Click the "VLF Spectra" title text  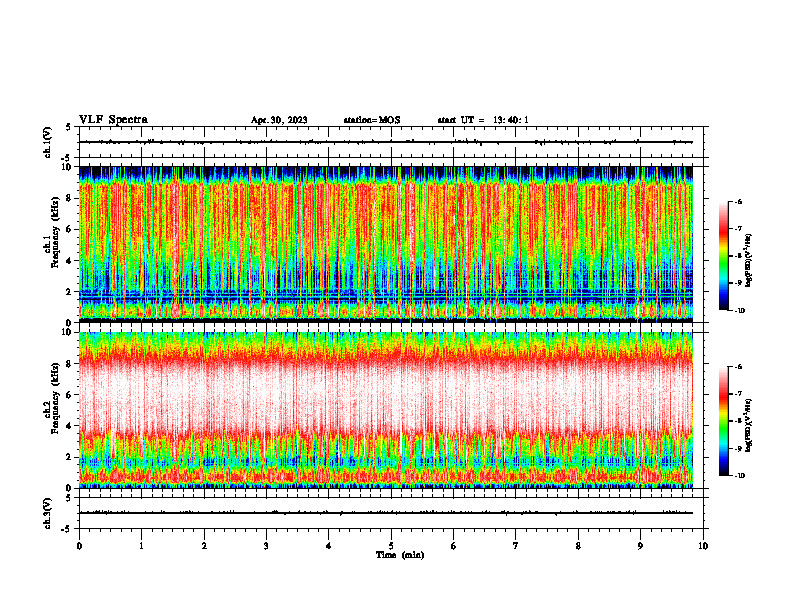point(113,120)
